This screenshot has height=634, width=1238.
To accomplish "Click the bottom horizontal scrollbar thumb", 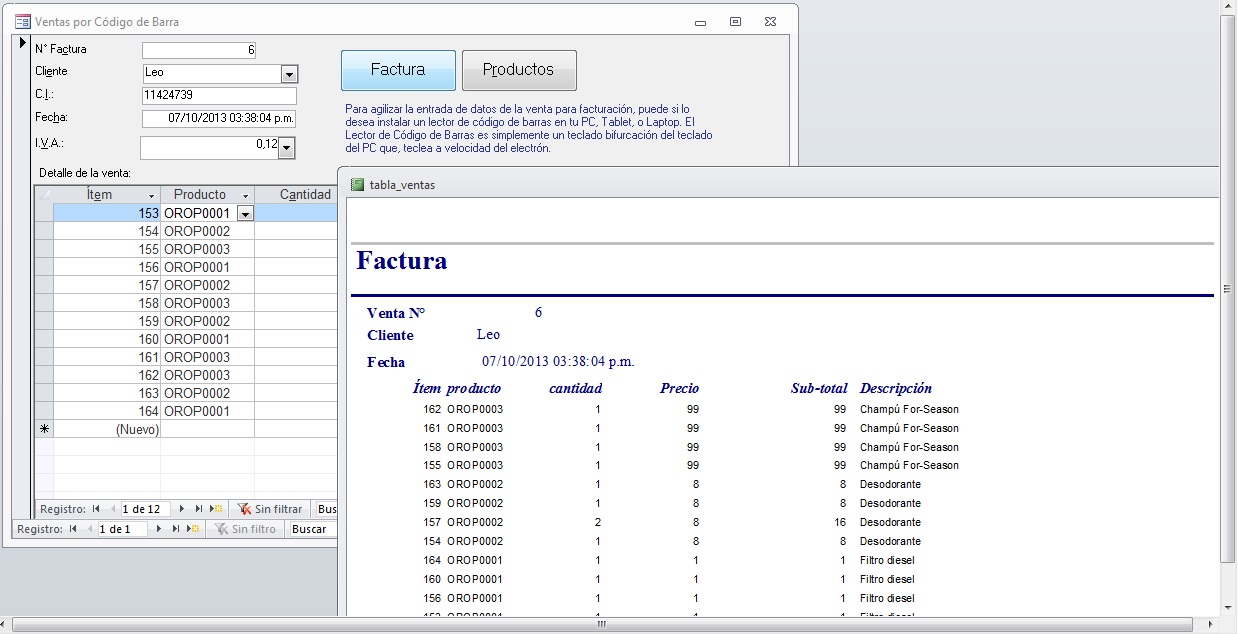I will click(600, 624).
